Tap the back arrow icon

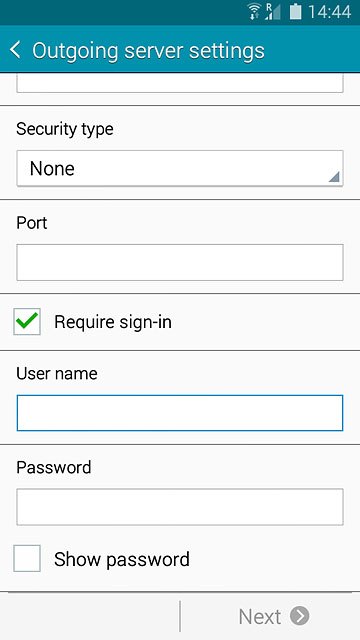15,50
